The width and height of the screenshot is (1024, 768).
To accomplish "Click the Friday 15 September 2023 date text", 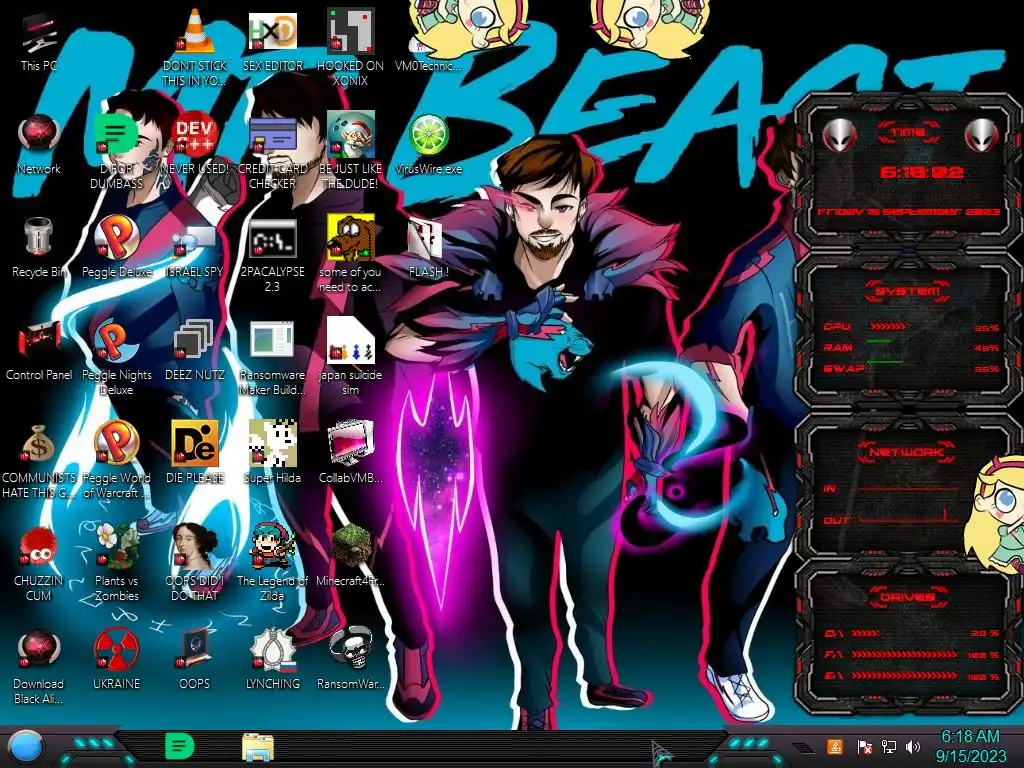I will (x=908, y=212).
